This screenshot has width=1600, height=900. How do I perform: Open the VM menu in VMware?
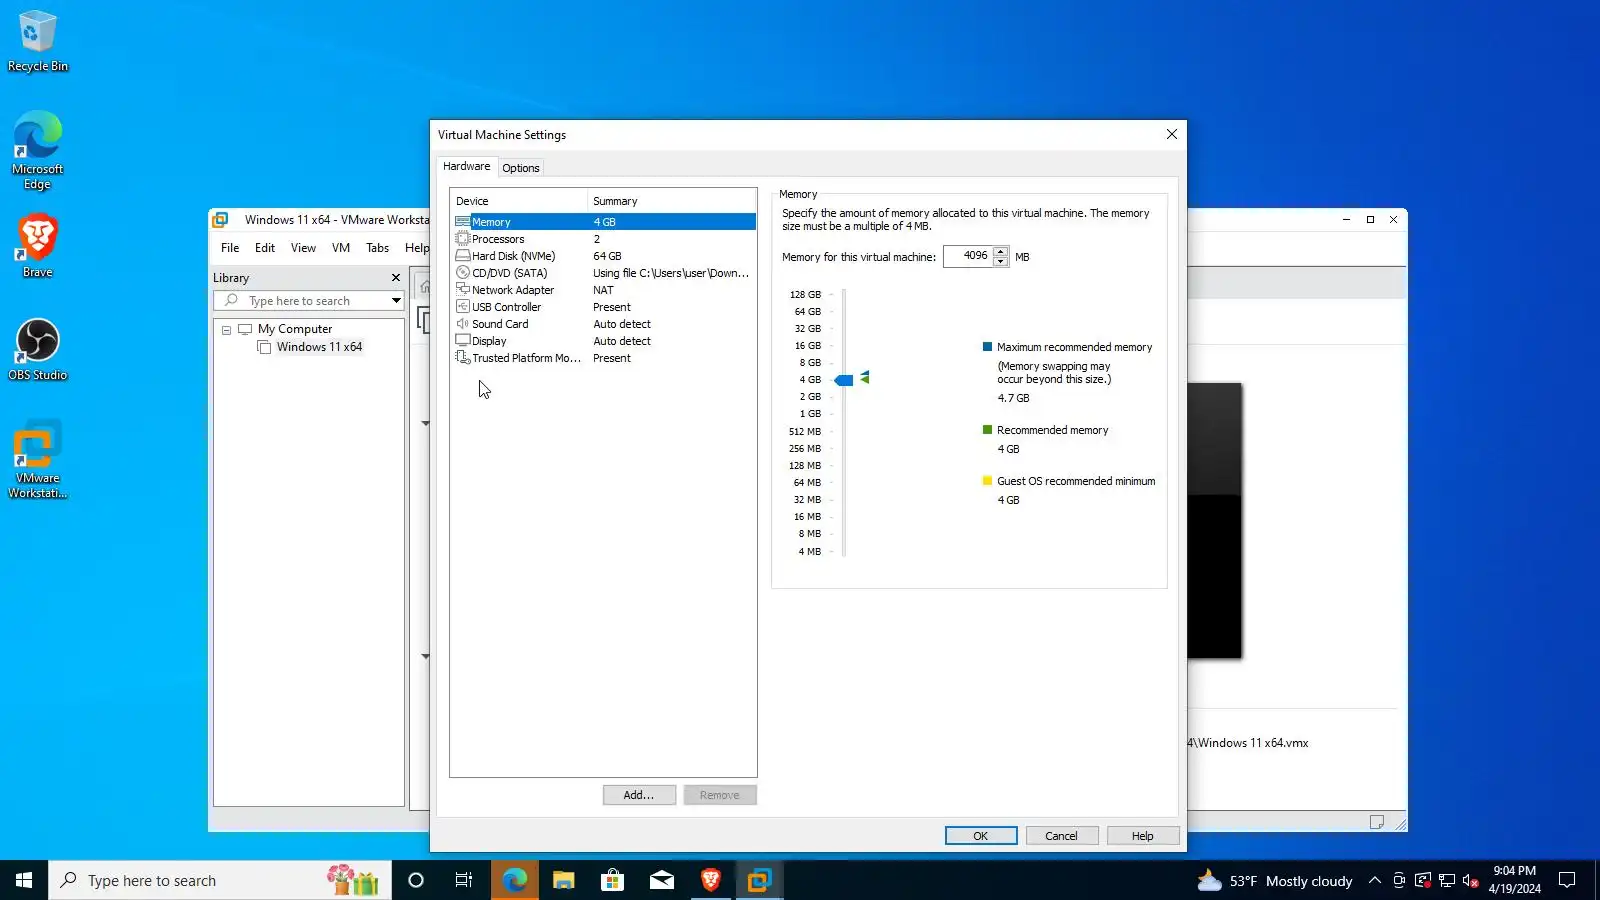tap(341, 248)
